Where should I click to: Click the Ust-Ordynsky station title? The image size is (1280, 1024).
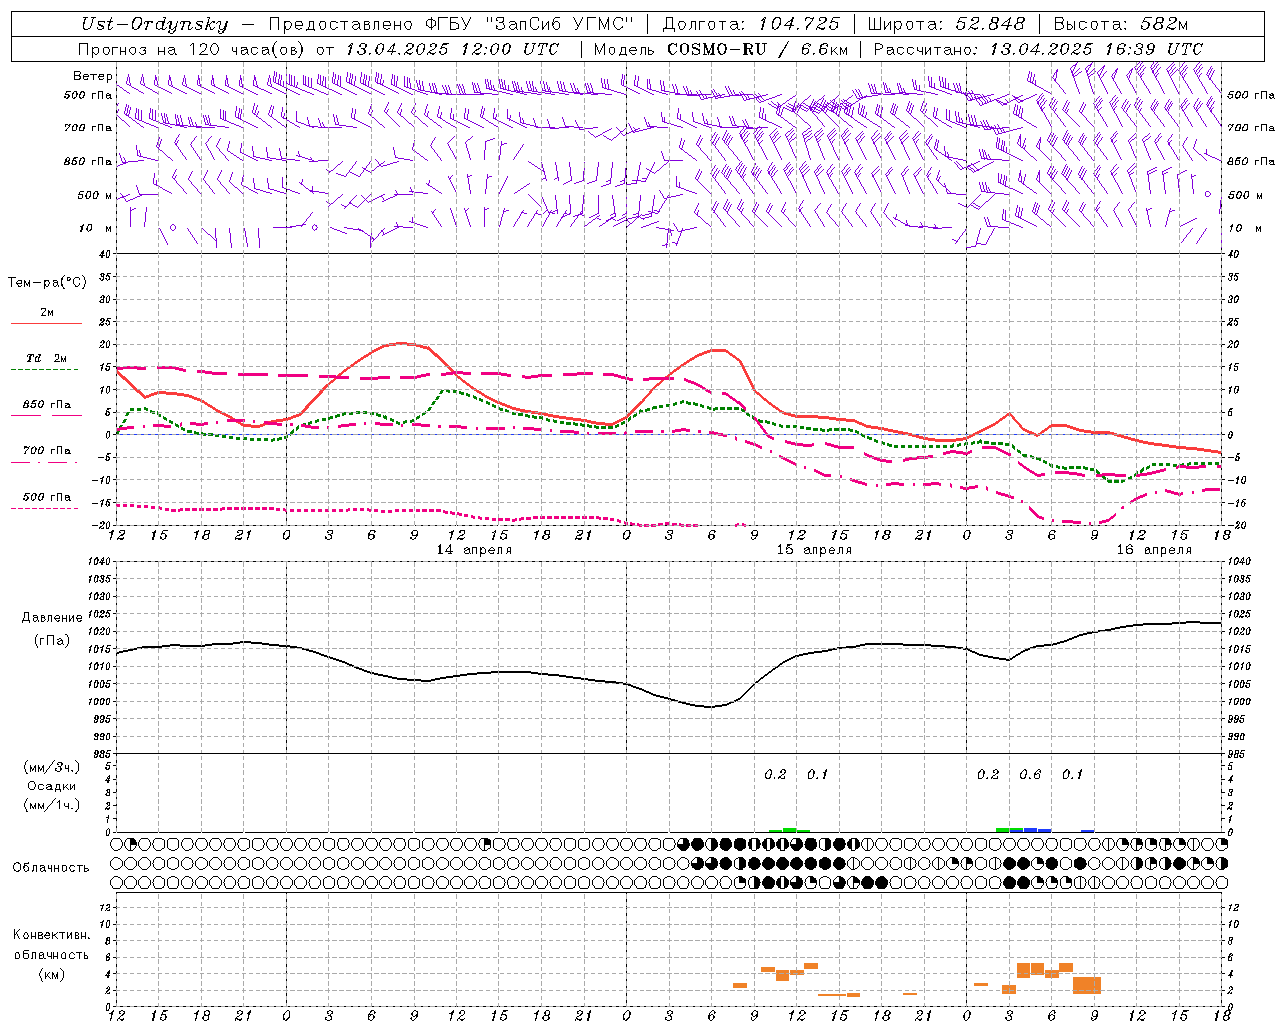(154, 25)
